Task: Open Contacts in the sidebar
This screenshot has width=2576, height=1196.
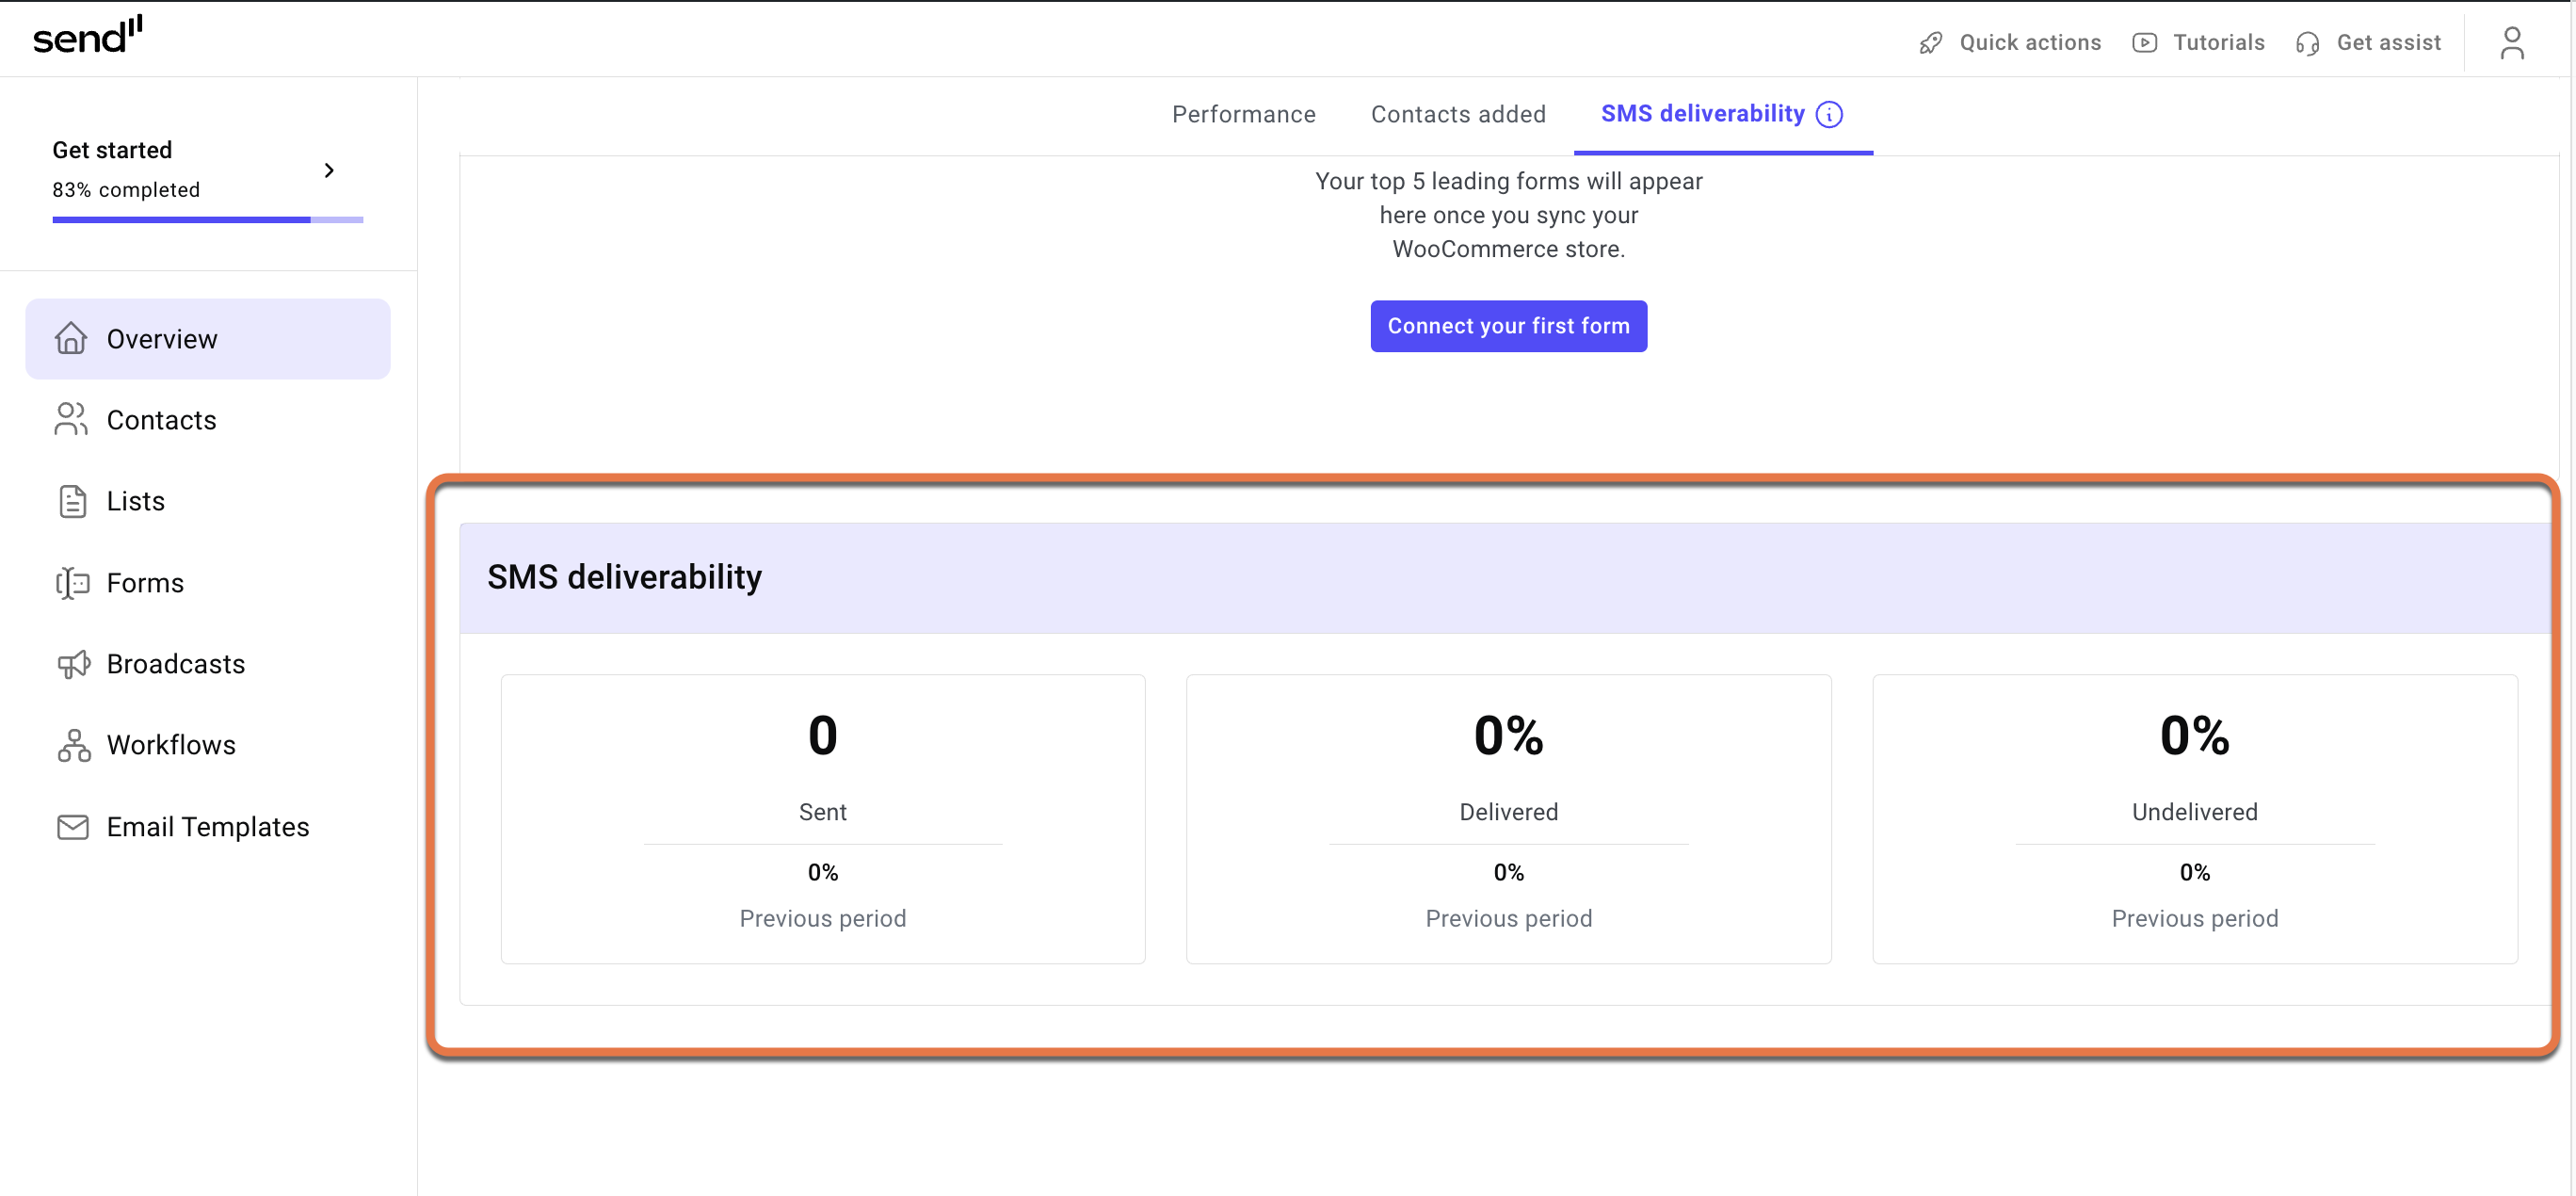Action: (207, 419)
